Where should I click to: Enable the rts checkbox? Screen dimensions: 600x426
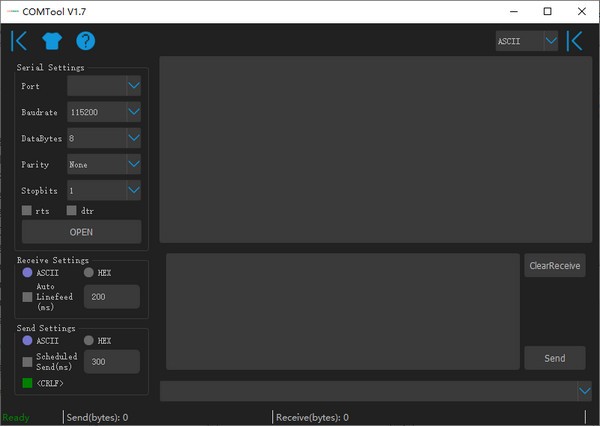(27, 211)
